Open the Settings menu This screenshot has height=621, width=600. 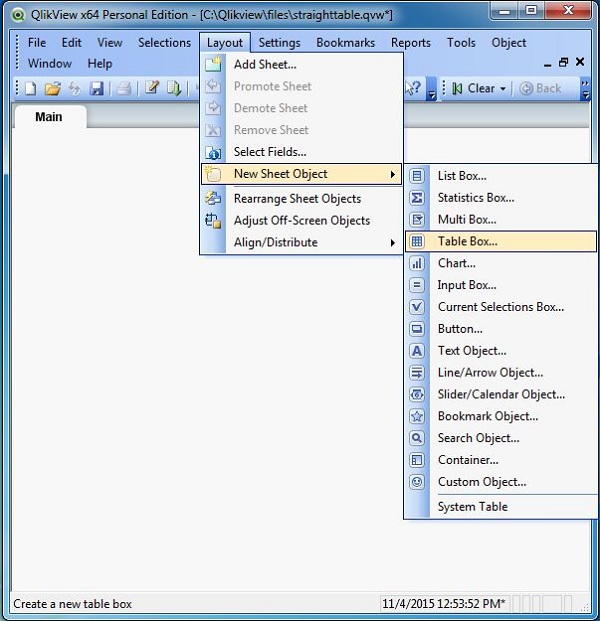[279, 42]
